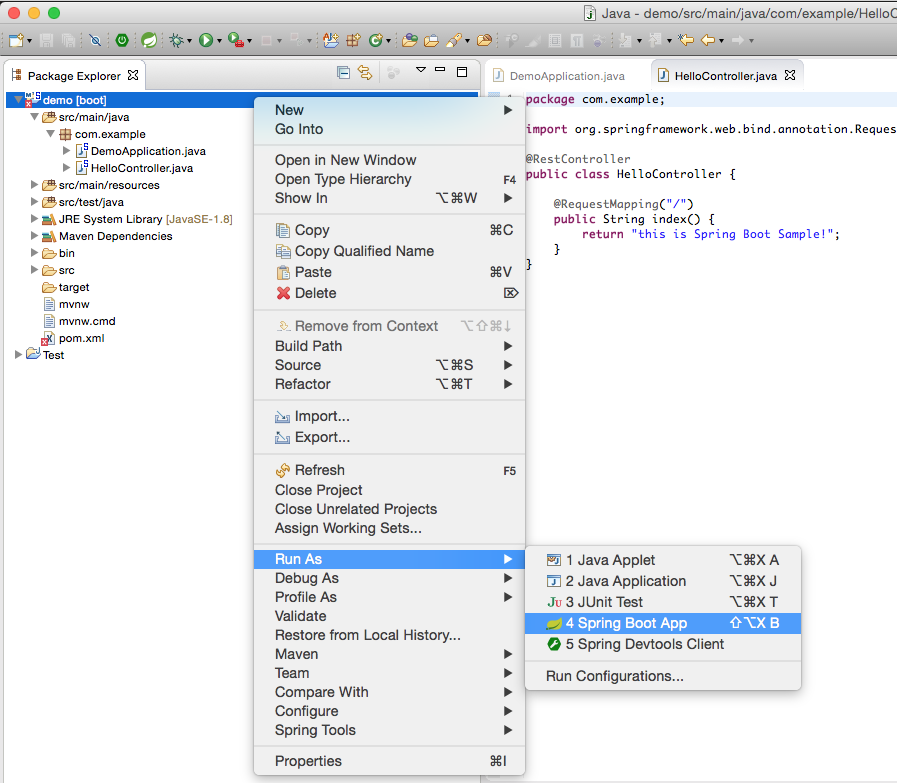The width and height of the screenshot is (897, 783).
Task: Click Refresh in the context menu
Action: pyautogui.click(x=389, y=470)
